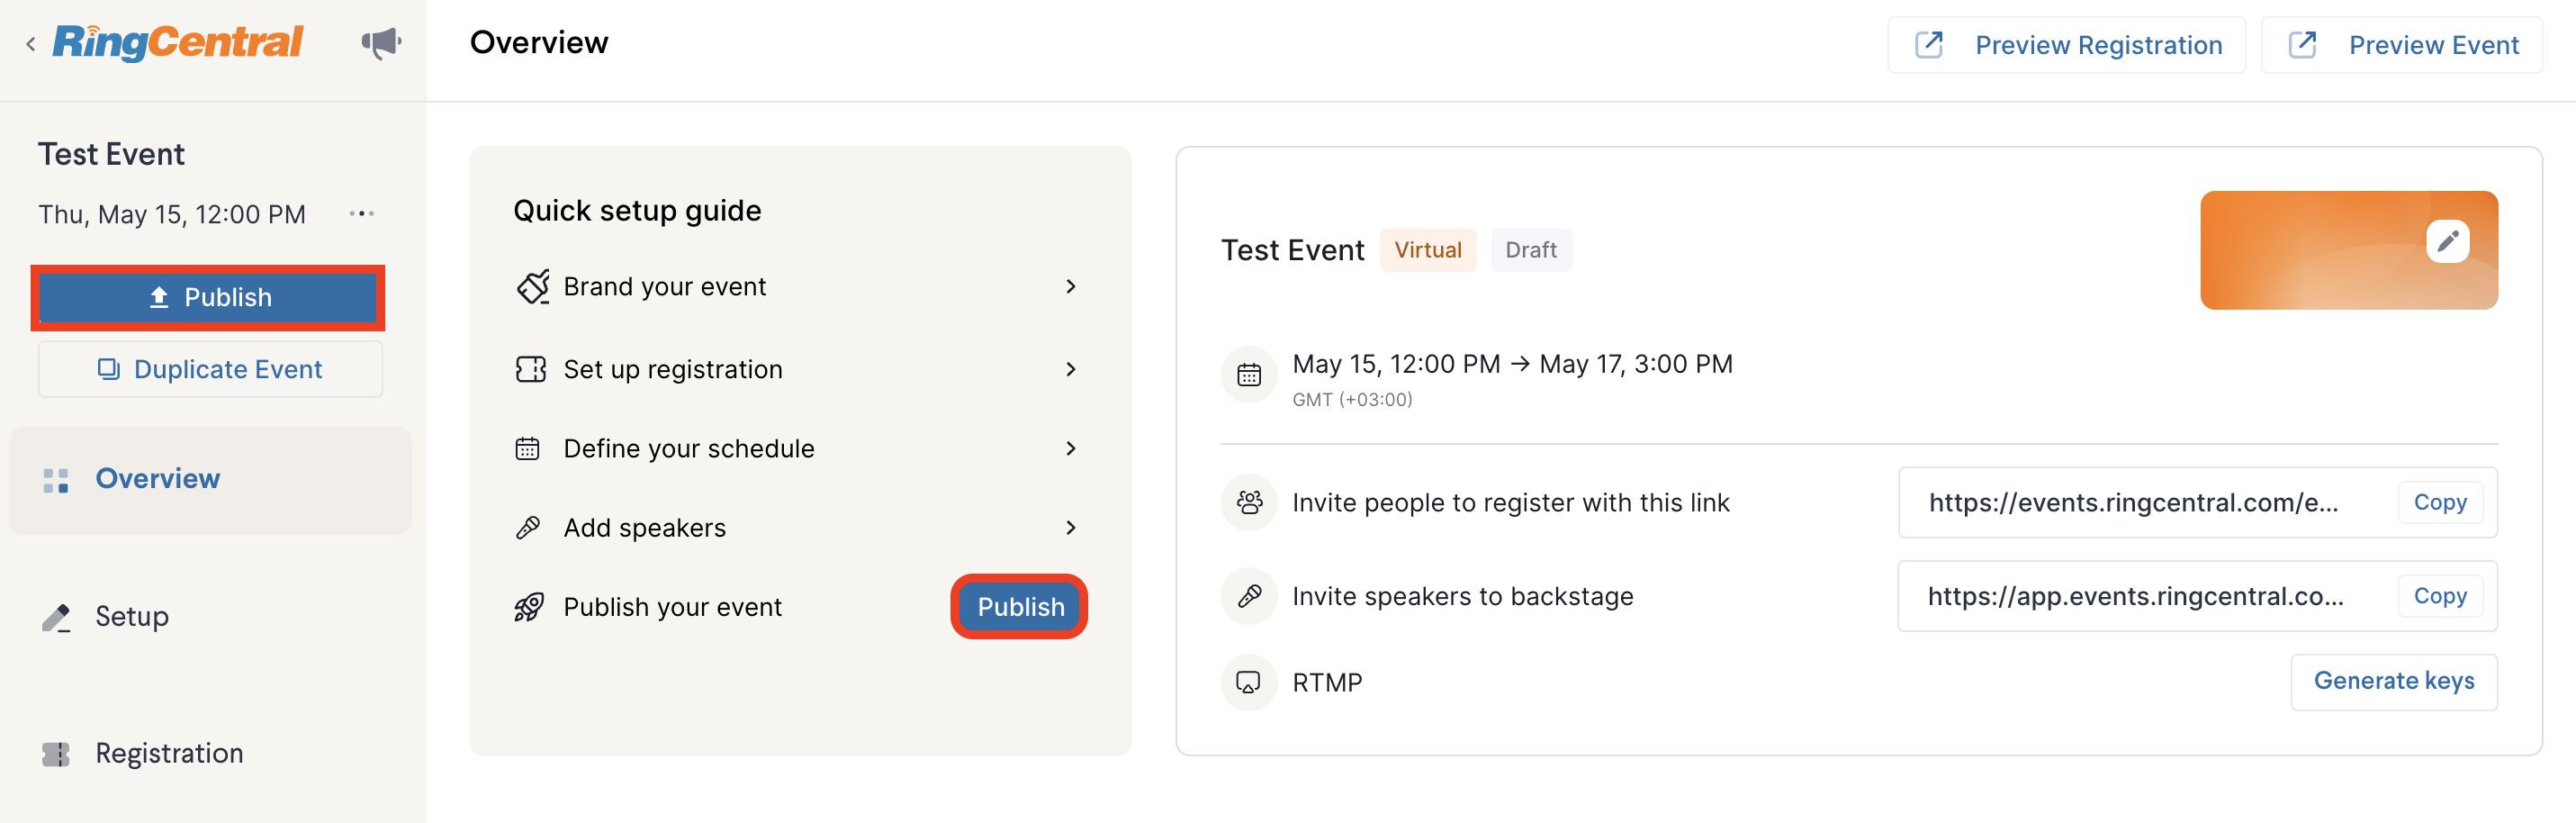
Task: Open the Add speakers step
Action: coord(797,528)
